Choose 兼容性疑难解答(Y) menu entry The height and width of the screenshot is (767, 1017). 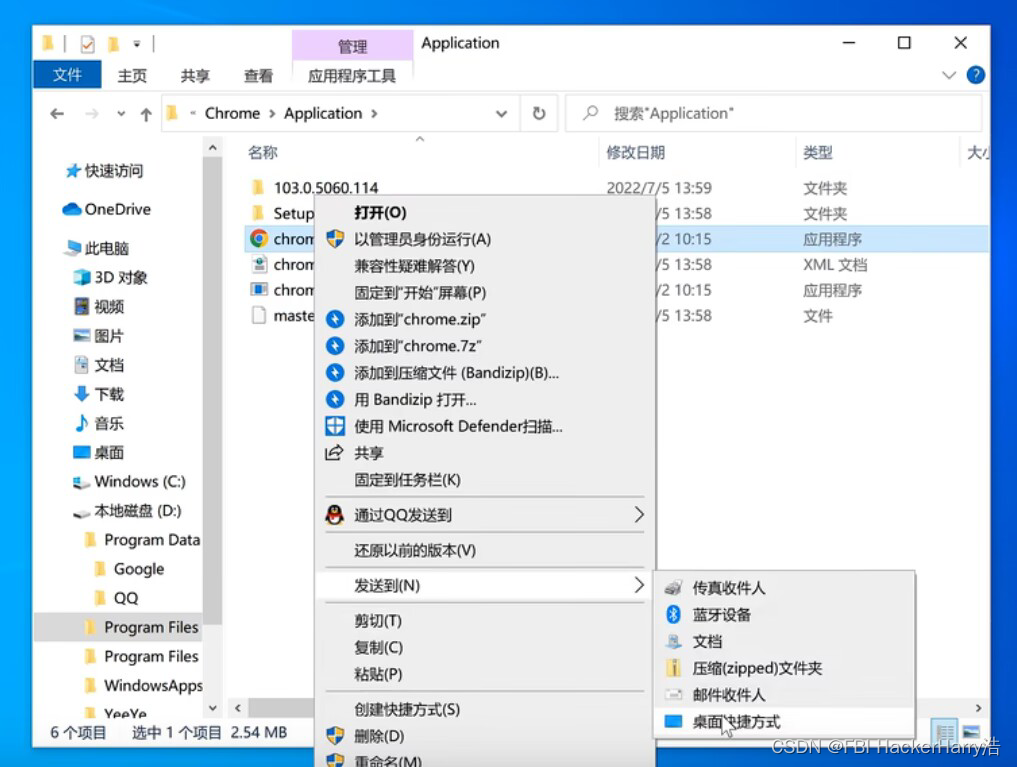point(414,266)
